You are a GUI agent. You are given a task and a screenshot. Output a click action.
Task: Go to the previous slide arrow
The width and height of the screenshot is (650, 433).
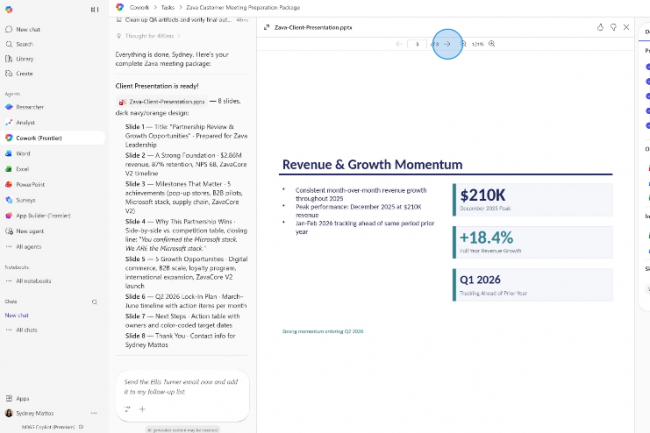(x=399, y=44)
